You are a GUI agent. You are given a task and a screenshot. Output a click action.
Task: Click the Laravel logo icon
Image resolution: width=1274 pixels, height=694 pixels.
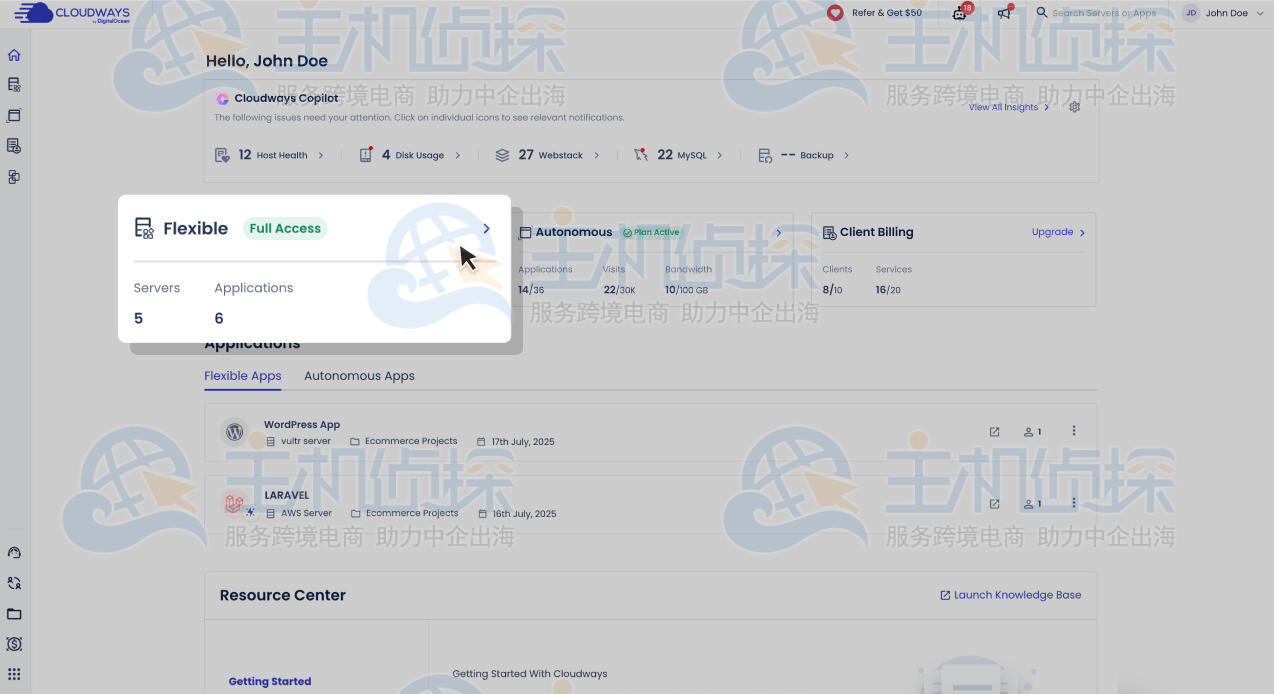pos(235,504)
